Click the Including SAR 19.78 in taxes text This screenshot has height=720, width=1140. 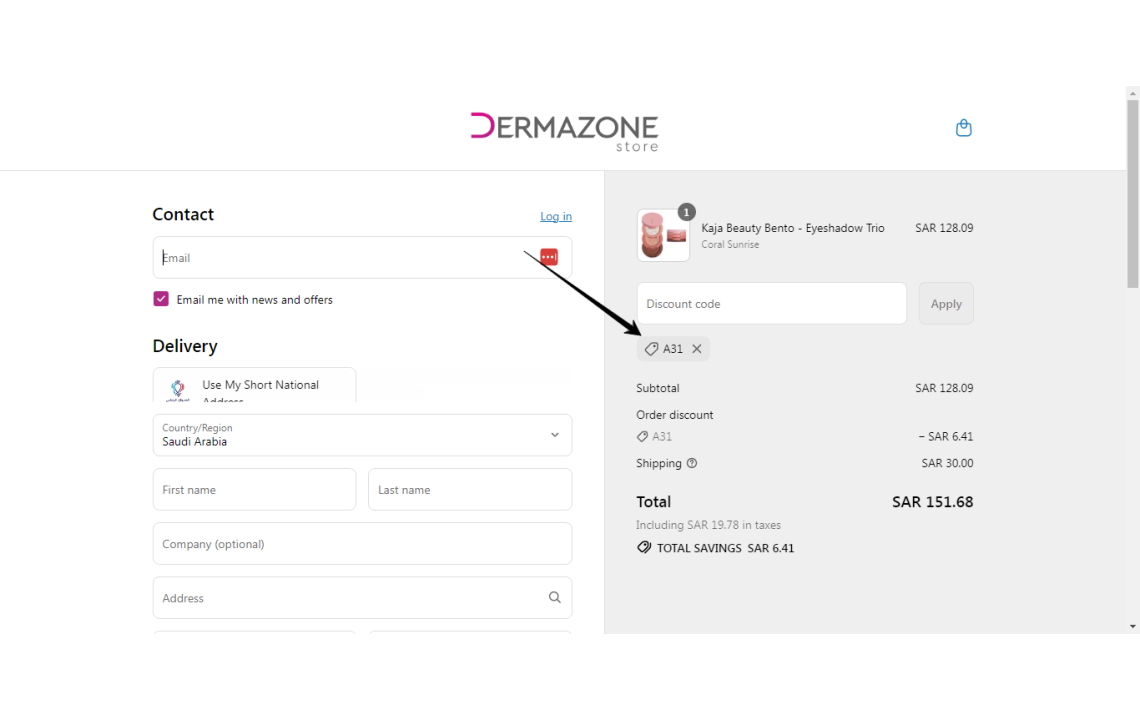point(708,525)
